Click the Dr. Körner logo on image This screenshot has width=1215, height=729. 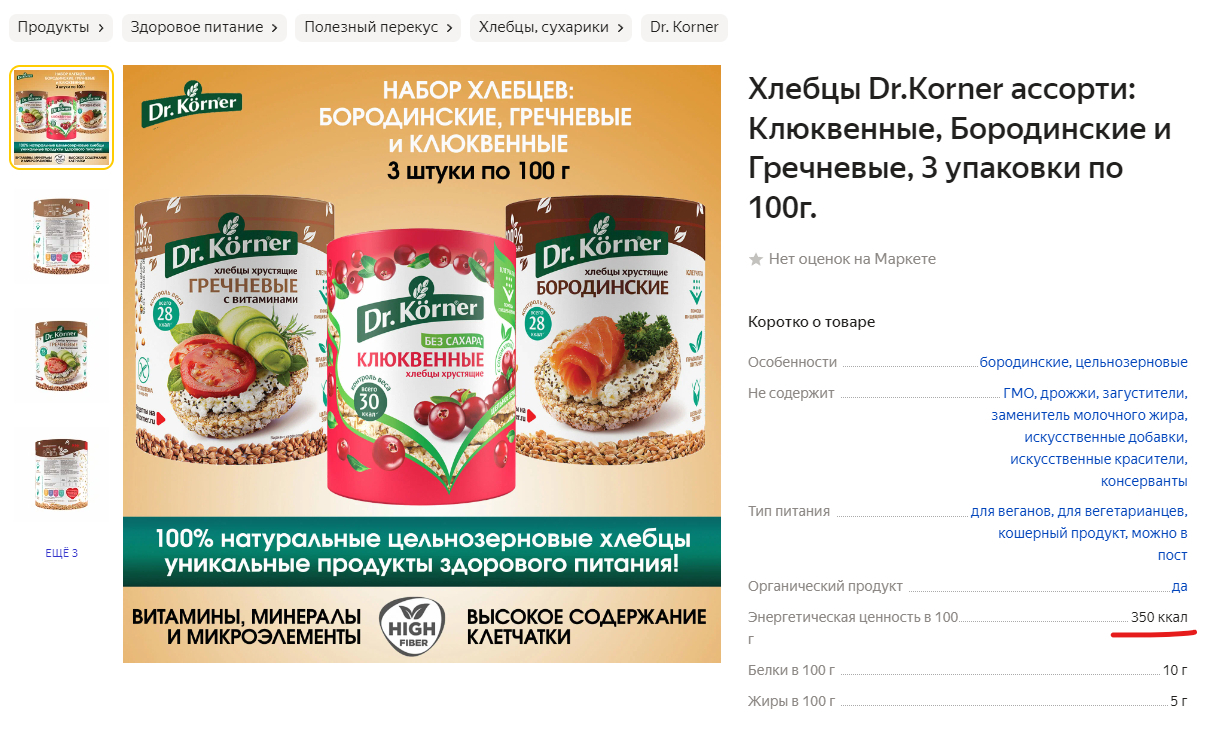point(190,105)
